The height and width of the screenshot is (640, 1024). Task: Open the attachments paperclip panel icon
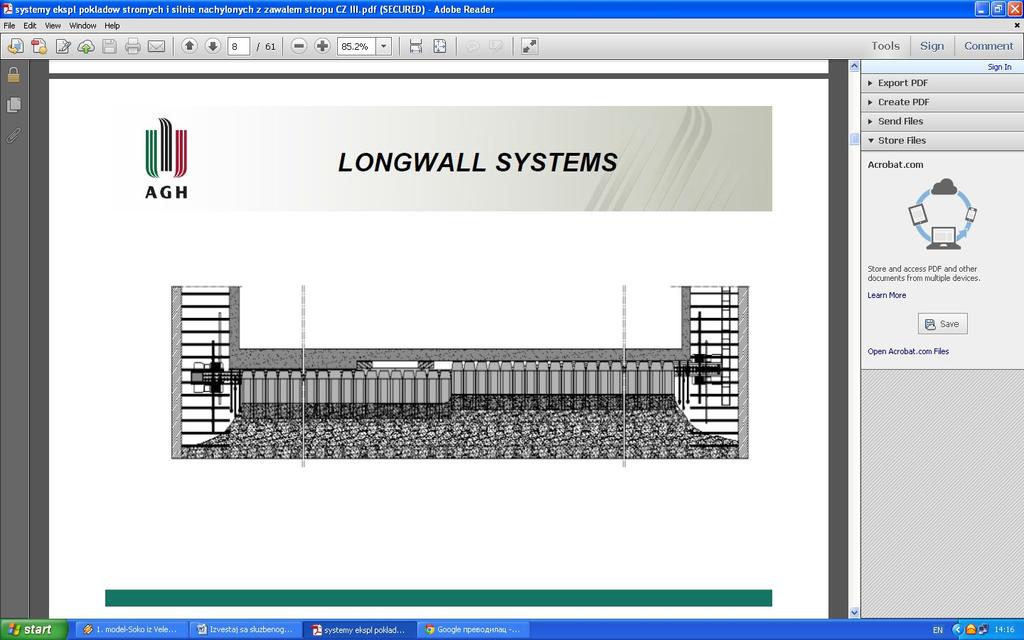point(13,135)
